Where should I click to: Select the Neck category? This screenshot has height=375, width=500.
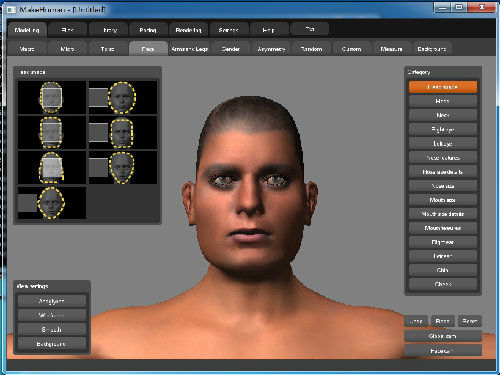pos(443,115)
